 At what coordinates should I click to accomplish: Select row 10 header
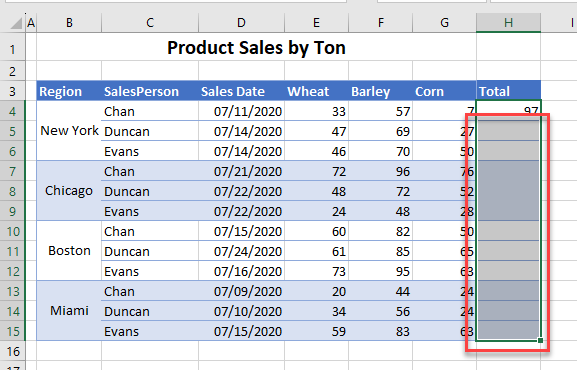pos(13,231)
